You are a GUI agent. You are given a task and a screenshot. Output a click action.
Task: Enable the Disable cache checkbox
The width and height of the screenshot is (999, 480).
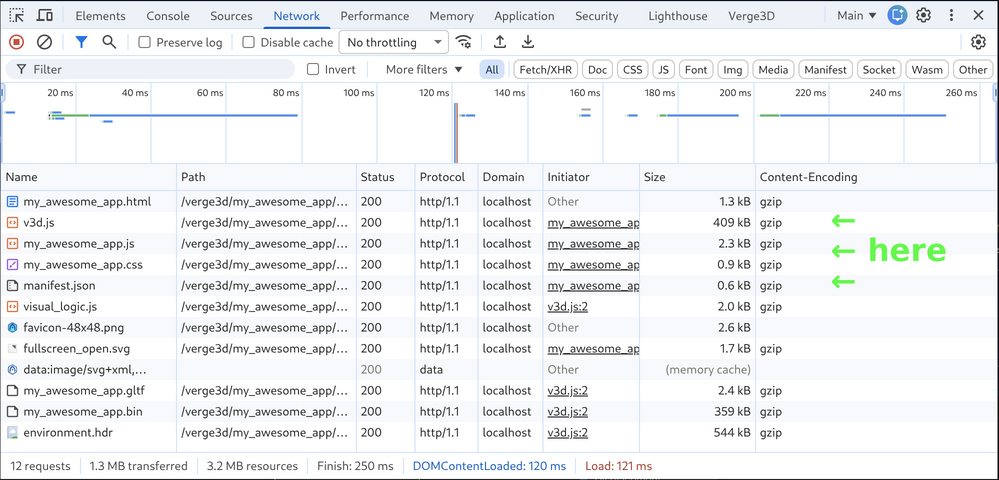248,42
